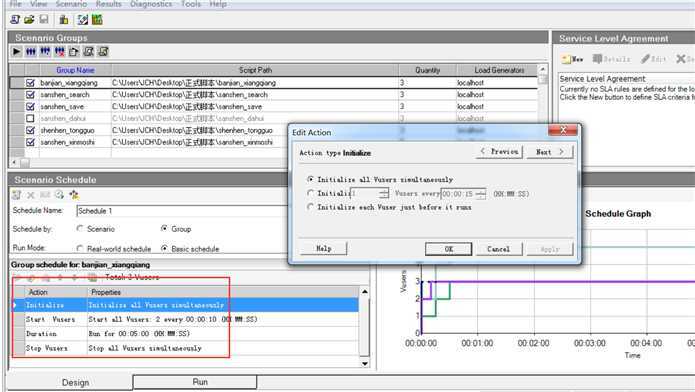Select Schedule by Group radio button

point(164,228)
